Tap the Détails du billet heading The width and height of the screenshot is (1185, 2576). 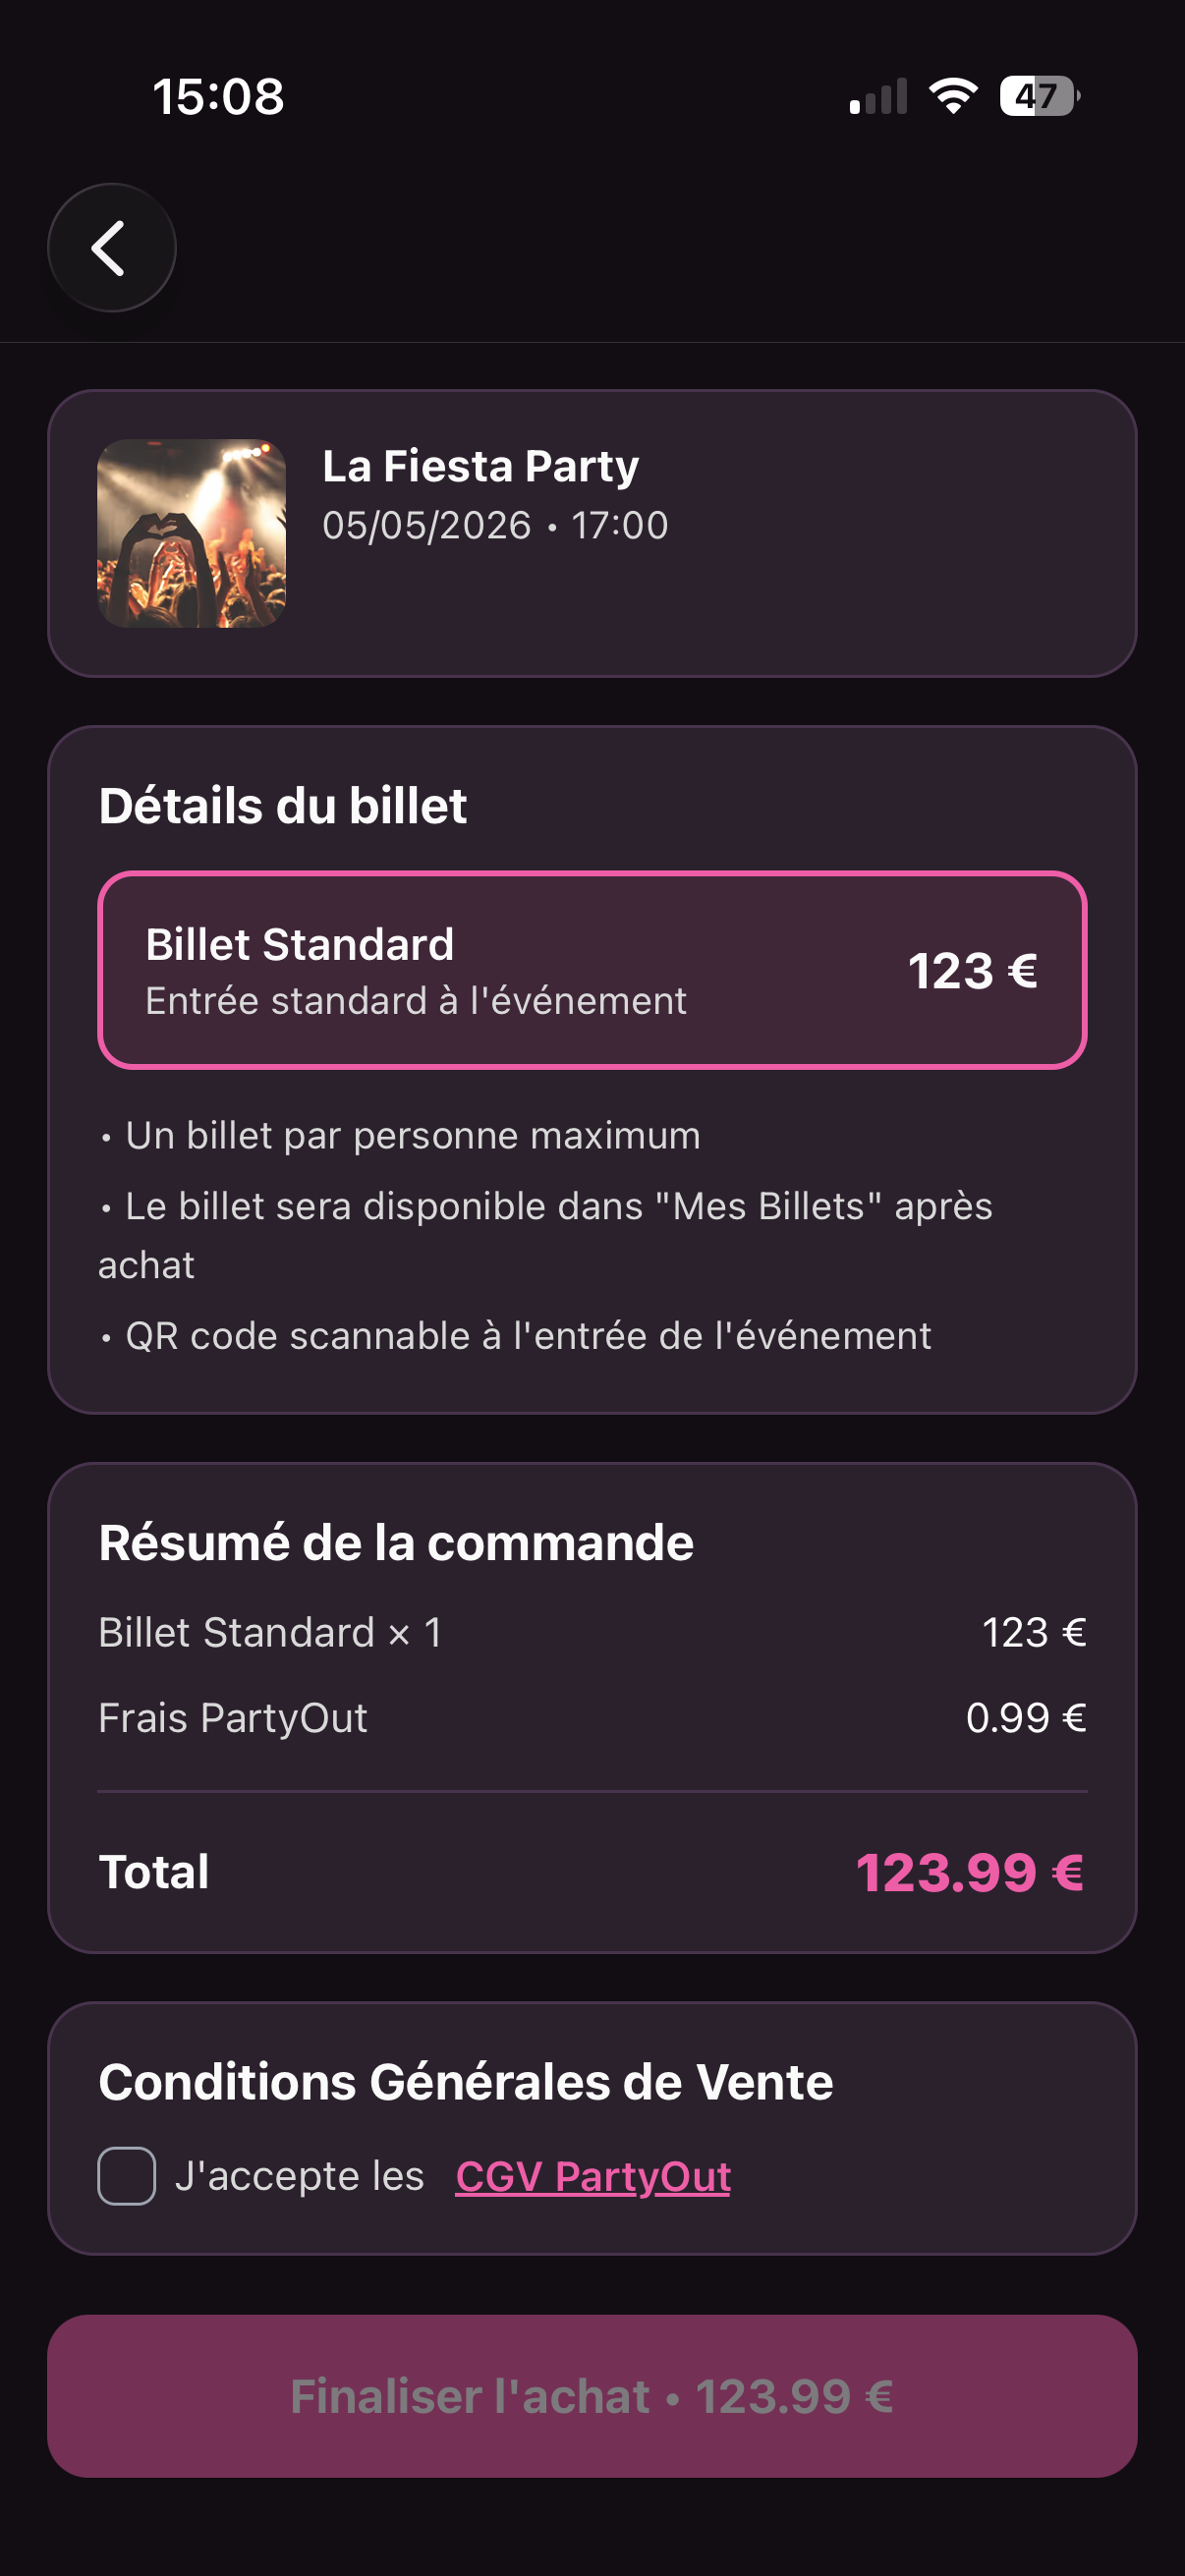click(x=283, y=806)
